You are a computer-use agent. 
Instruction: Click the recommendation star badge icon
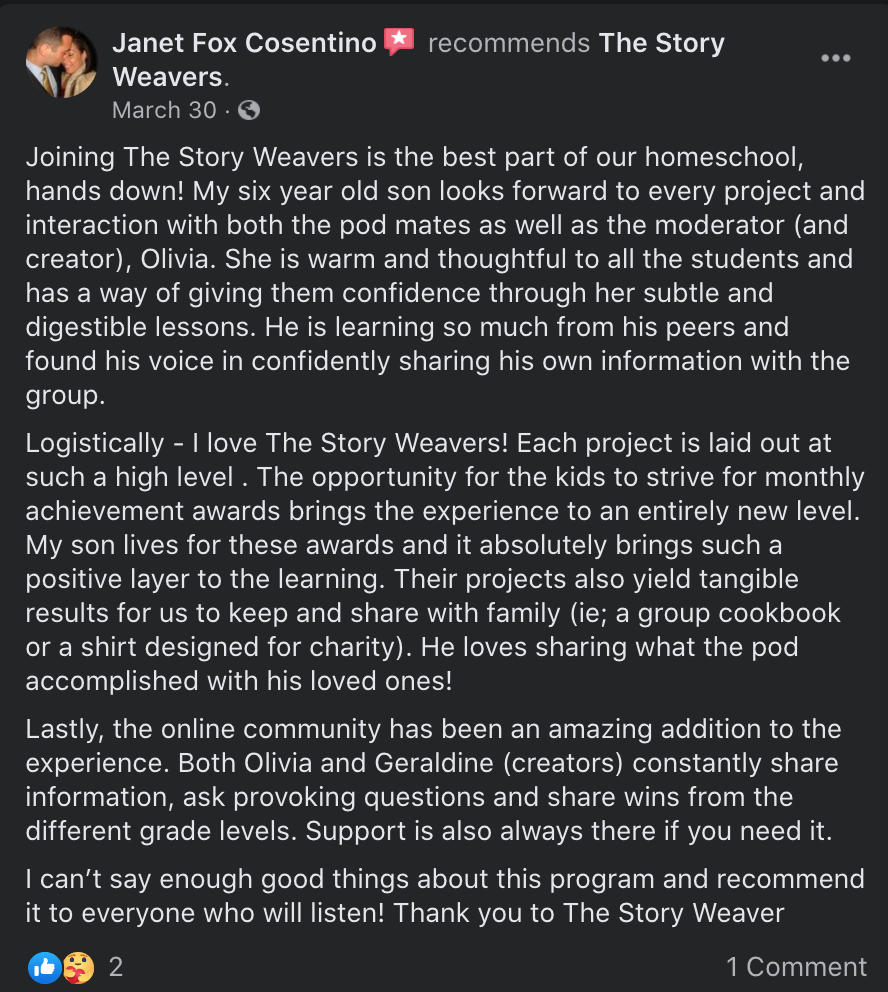pyautogui.click(x=399, y=42)
